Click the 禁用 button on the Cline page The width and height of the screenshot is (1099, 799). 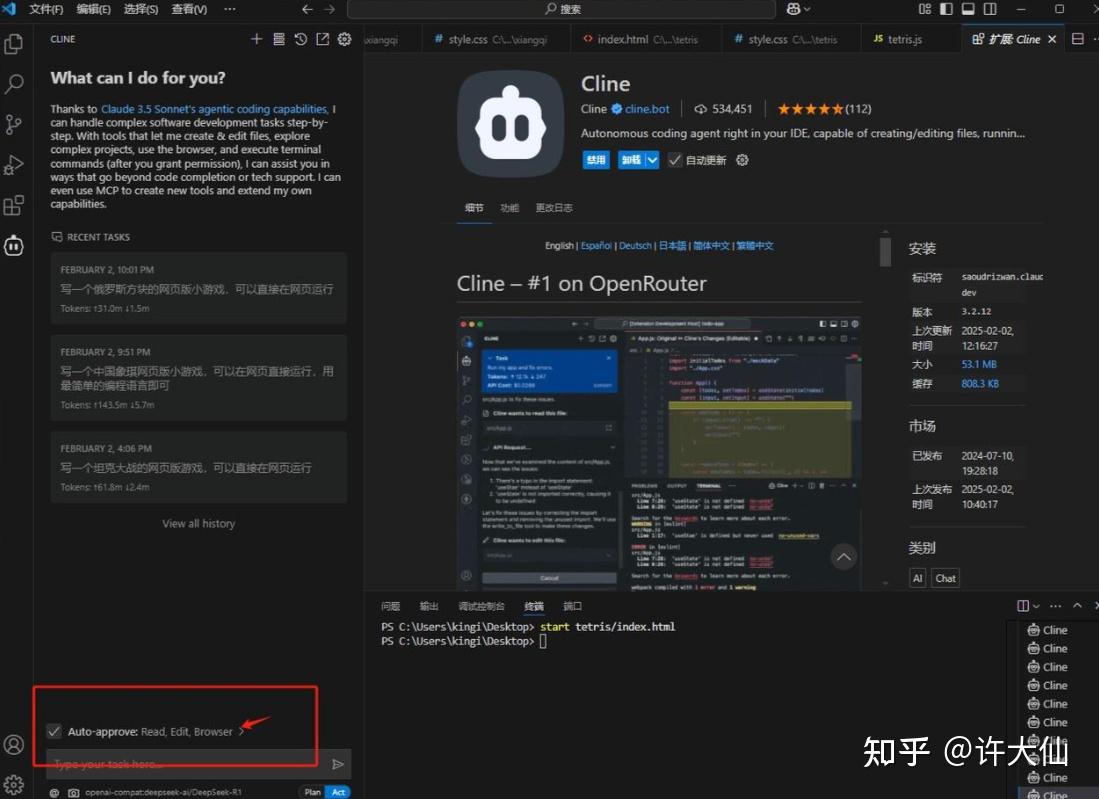(x=596, y=159)
